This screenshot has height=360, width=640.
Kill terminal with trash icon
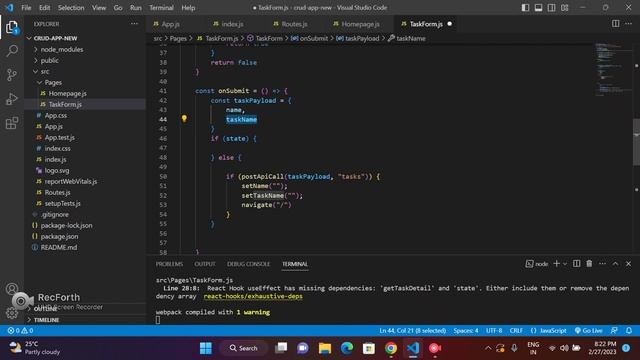(589, 264)
